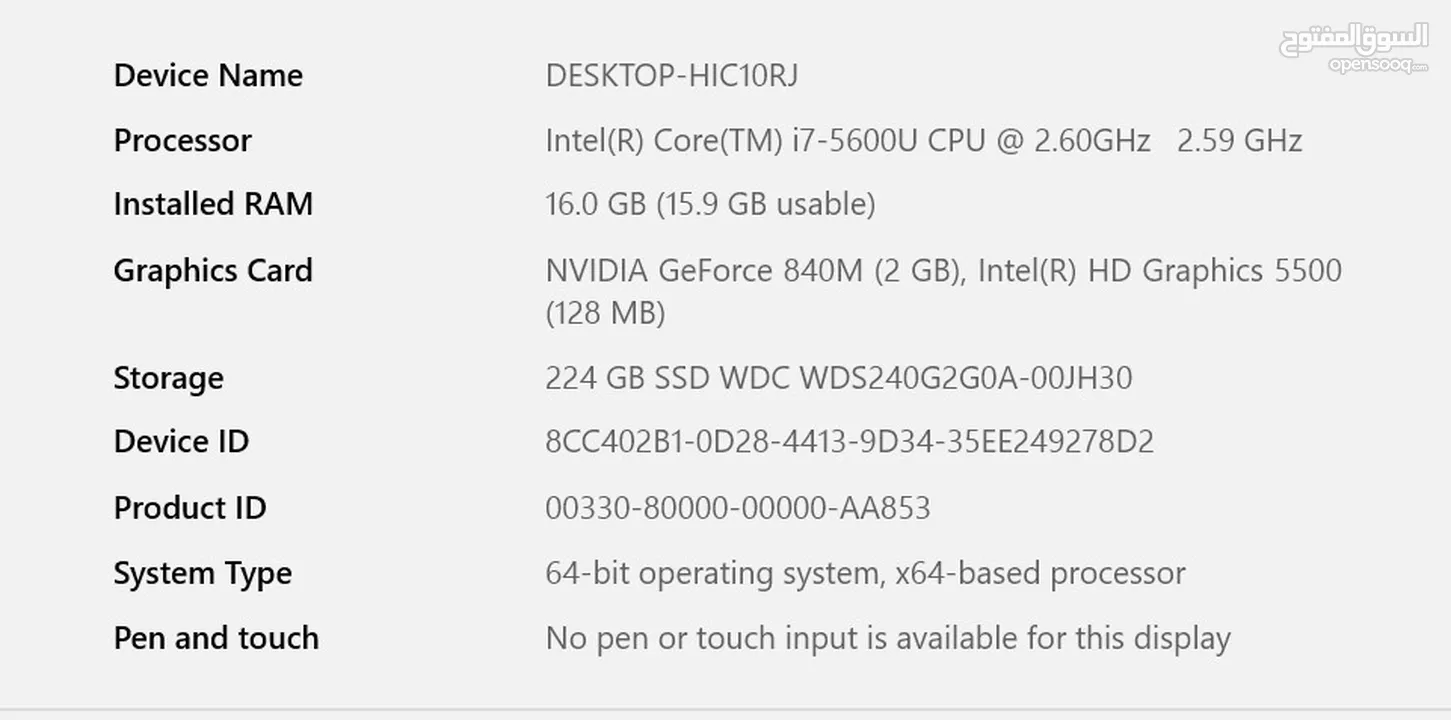Select the Installed RAM label
Image resolution: width=1451 pixels, height=720 pixels.
(x=213, y=204)
